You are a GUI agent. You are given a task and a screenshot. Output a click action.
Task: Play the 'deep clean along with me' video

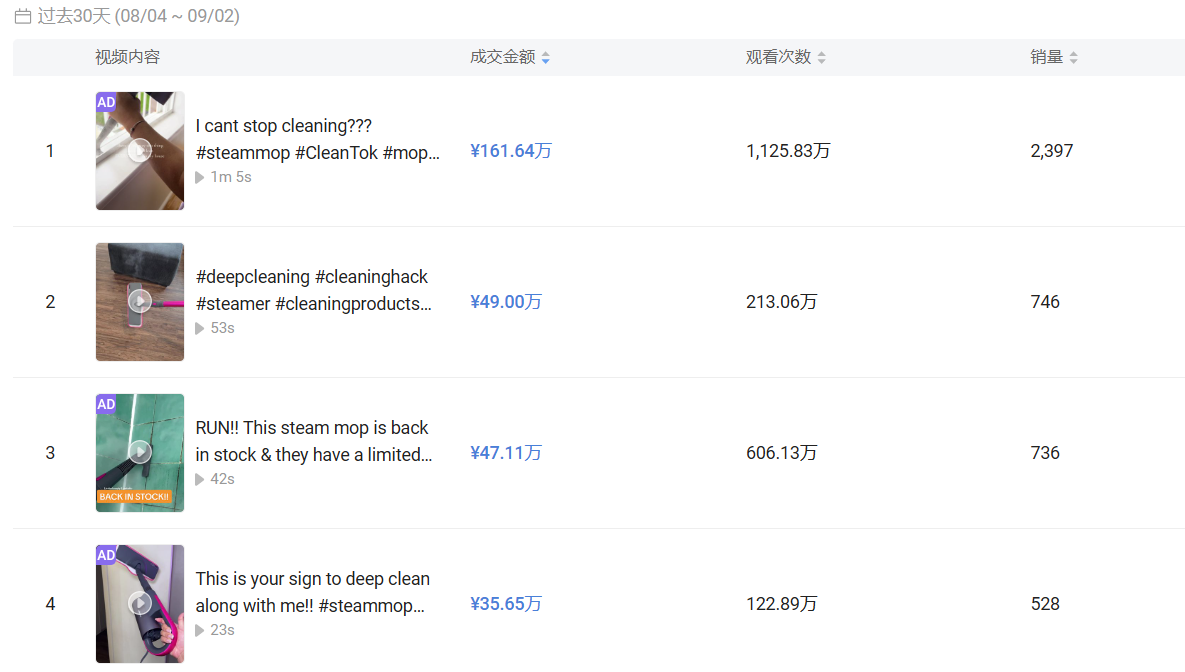click(140, 603)
